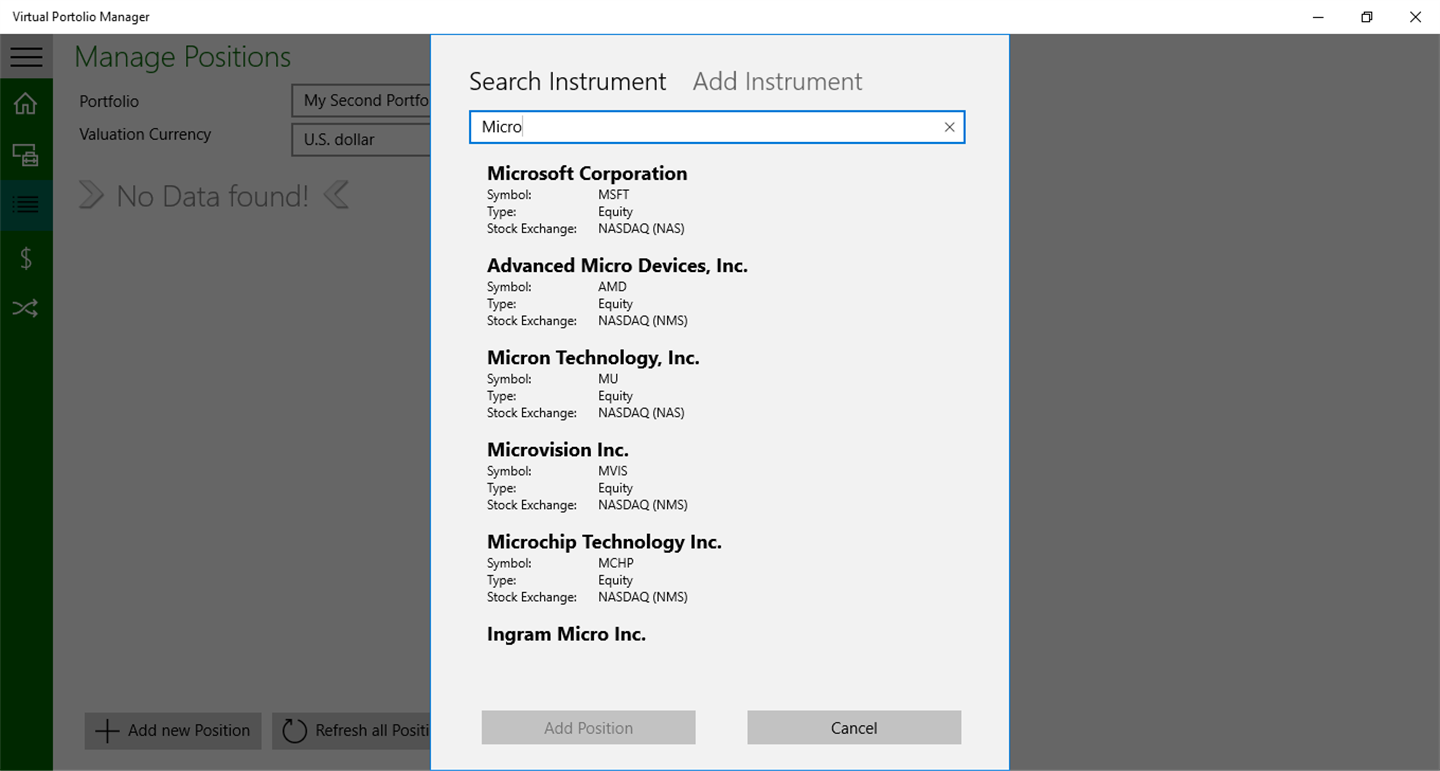Select the Search Instrument tab
The height and width of the screenshot is (771, 1440).
point(567,82)
